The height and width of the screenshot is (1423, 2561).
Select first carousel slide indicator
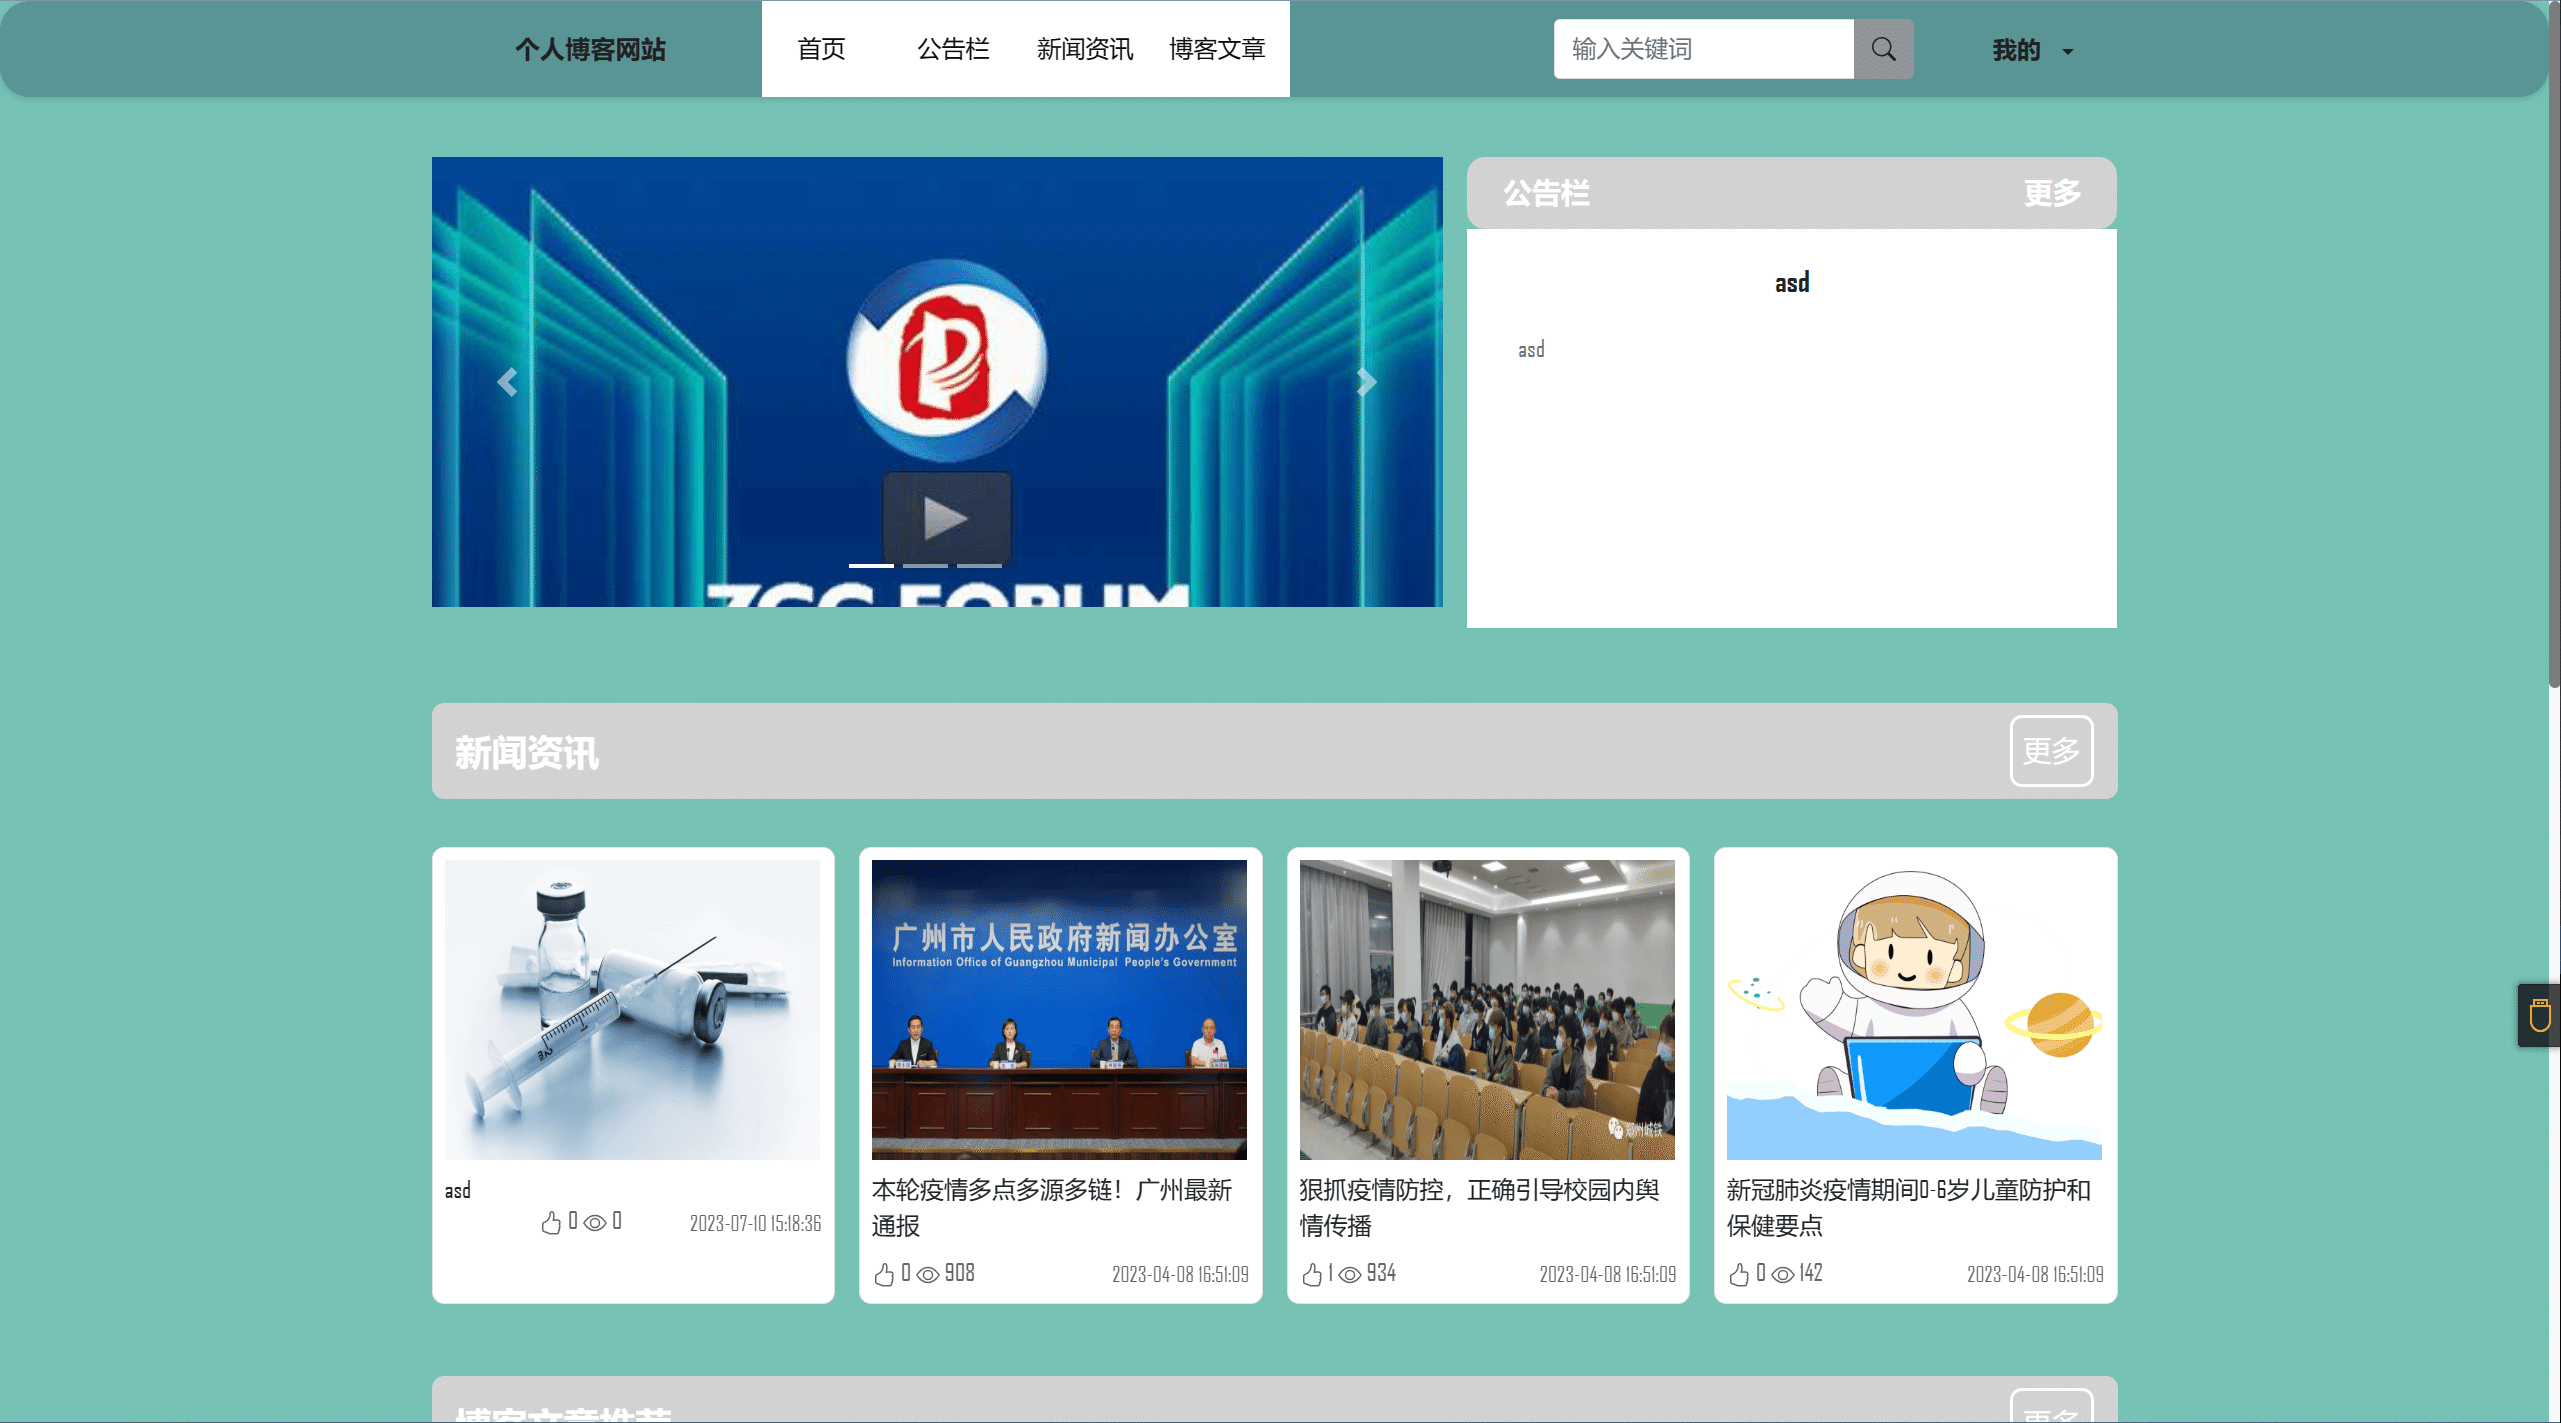pyautogui.click(x=871, y=566)
